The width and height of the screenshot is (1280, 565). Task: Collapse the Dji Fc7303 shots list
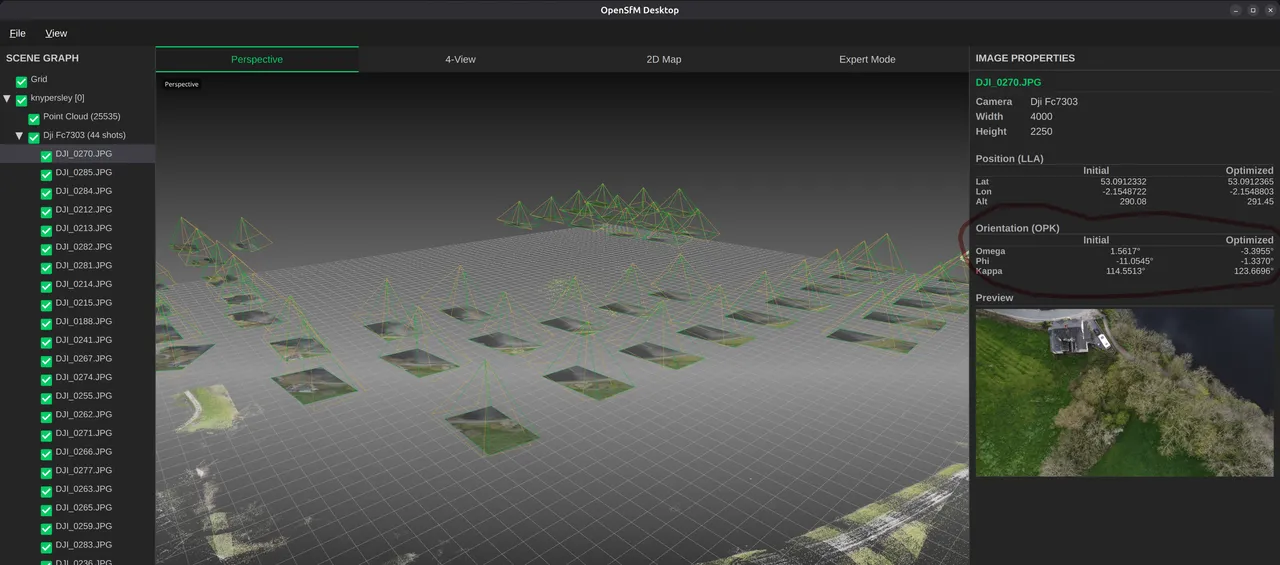[19, 136]
